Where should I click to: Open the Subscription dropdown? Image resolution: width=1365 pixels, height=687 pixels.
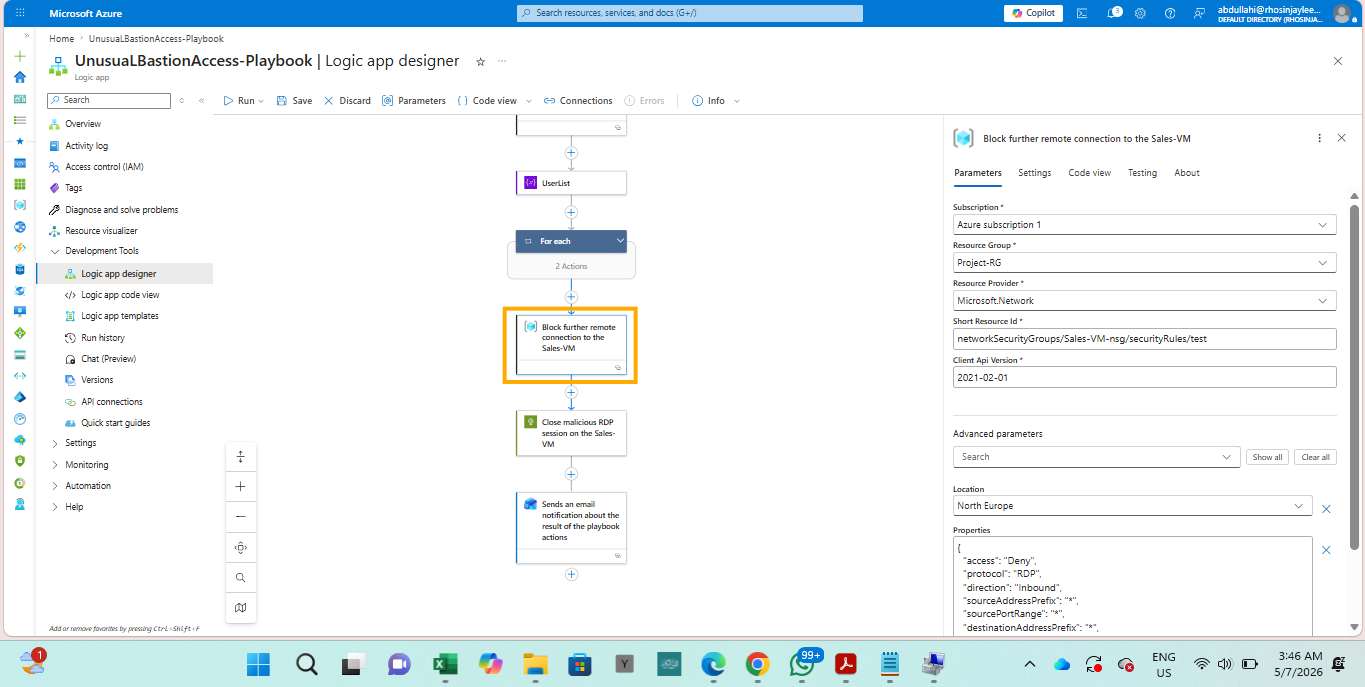tap(1144, 225)
